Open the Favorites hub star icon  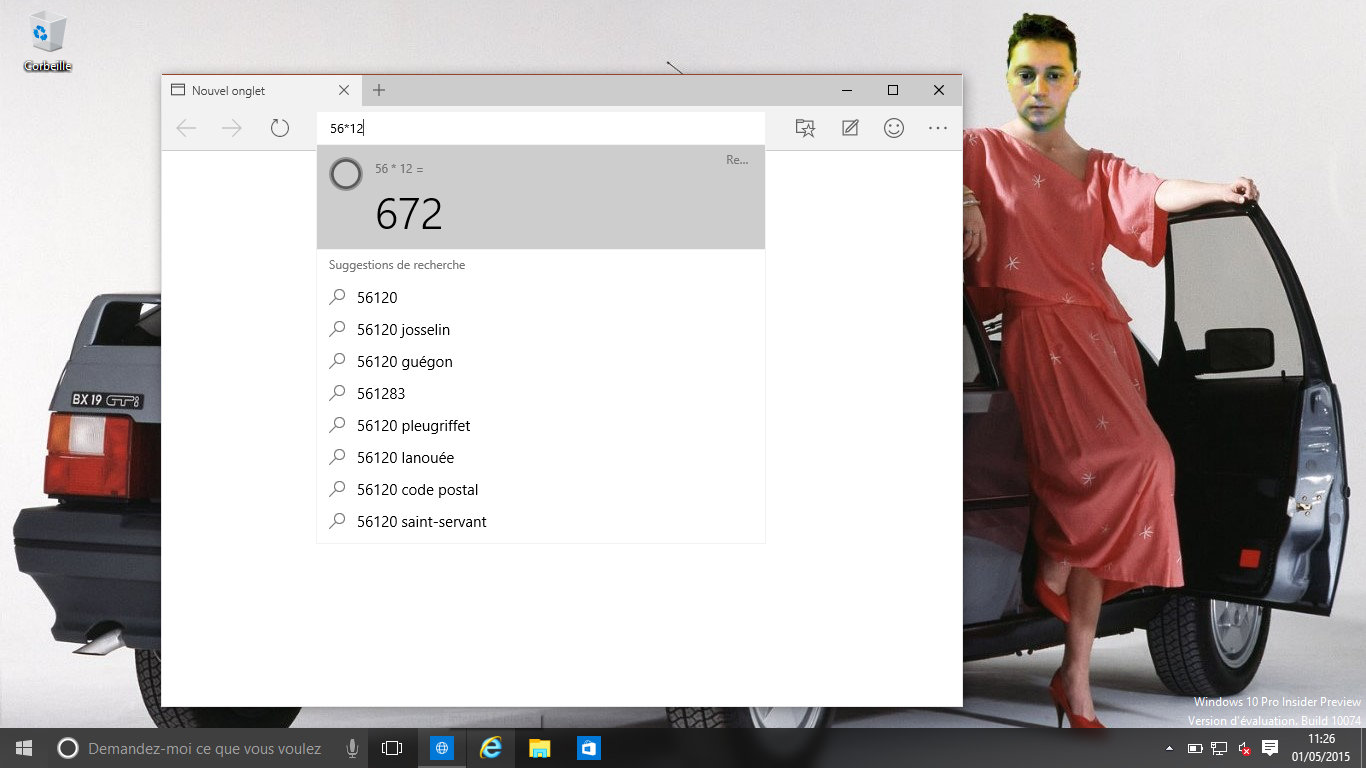tap(805, 128)
